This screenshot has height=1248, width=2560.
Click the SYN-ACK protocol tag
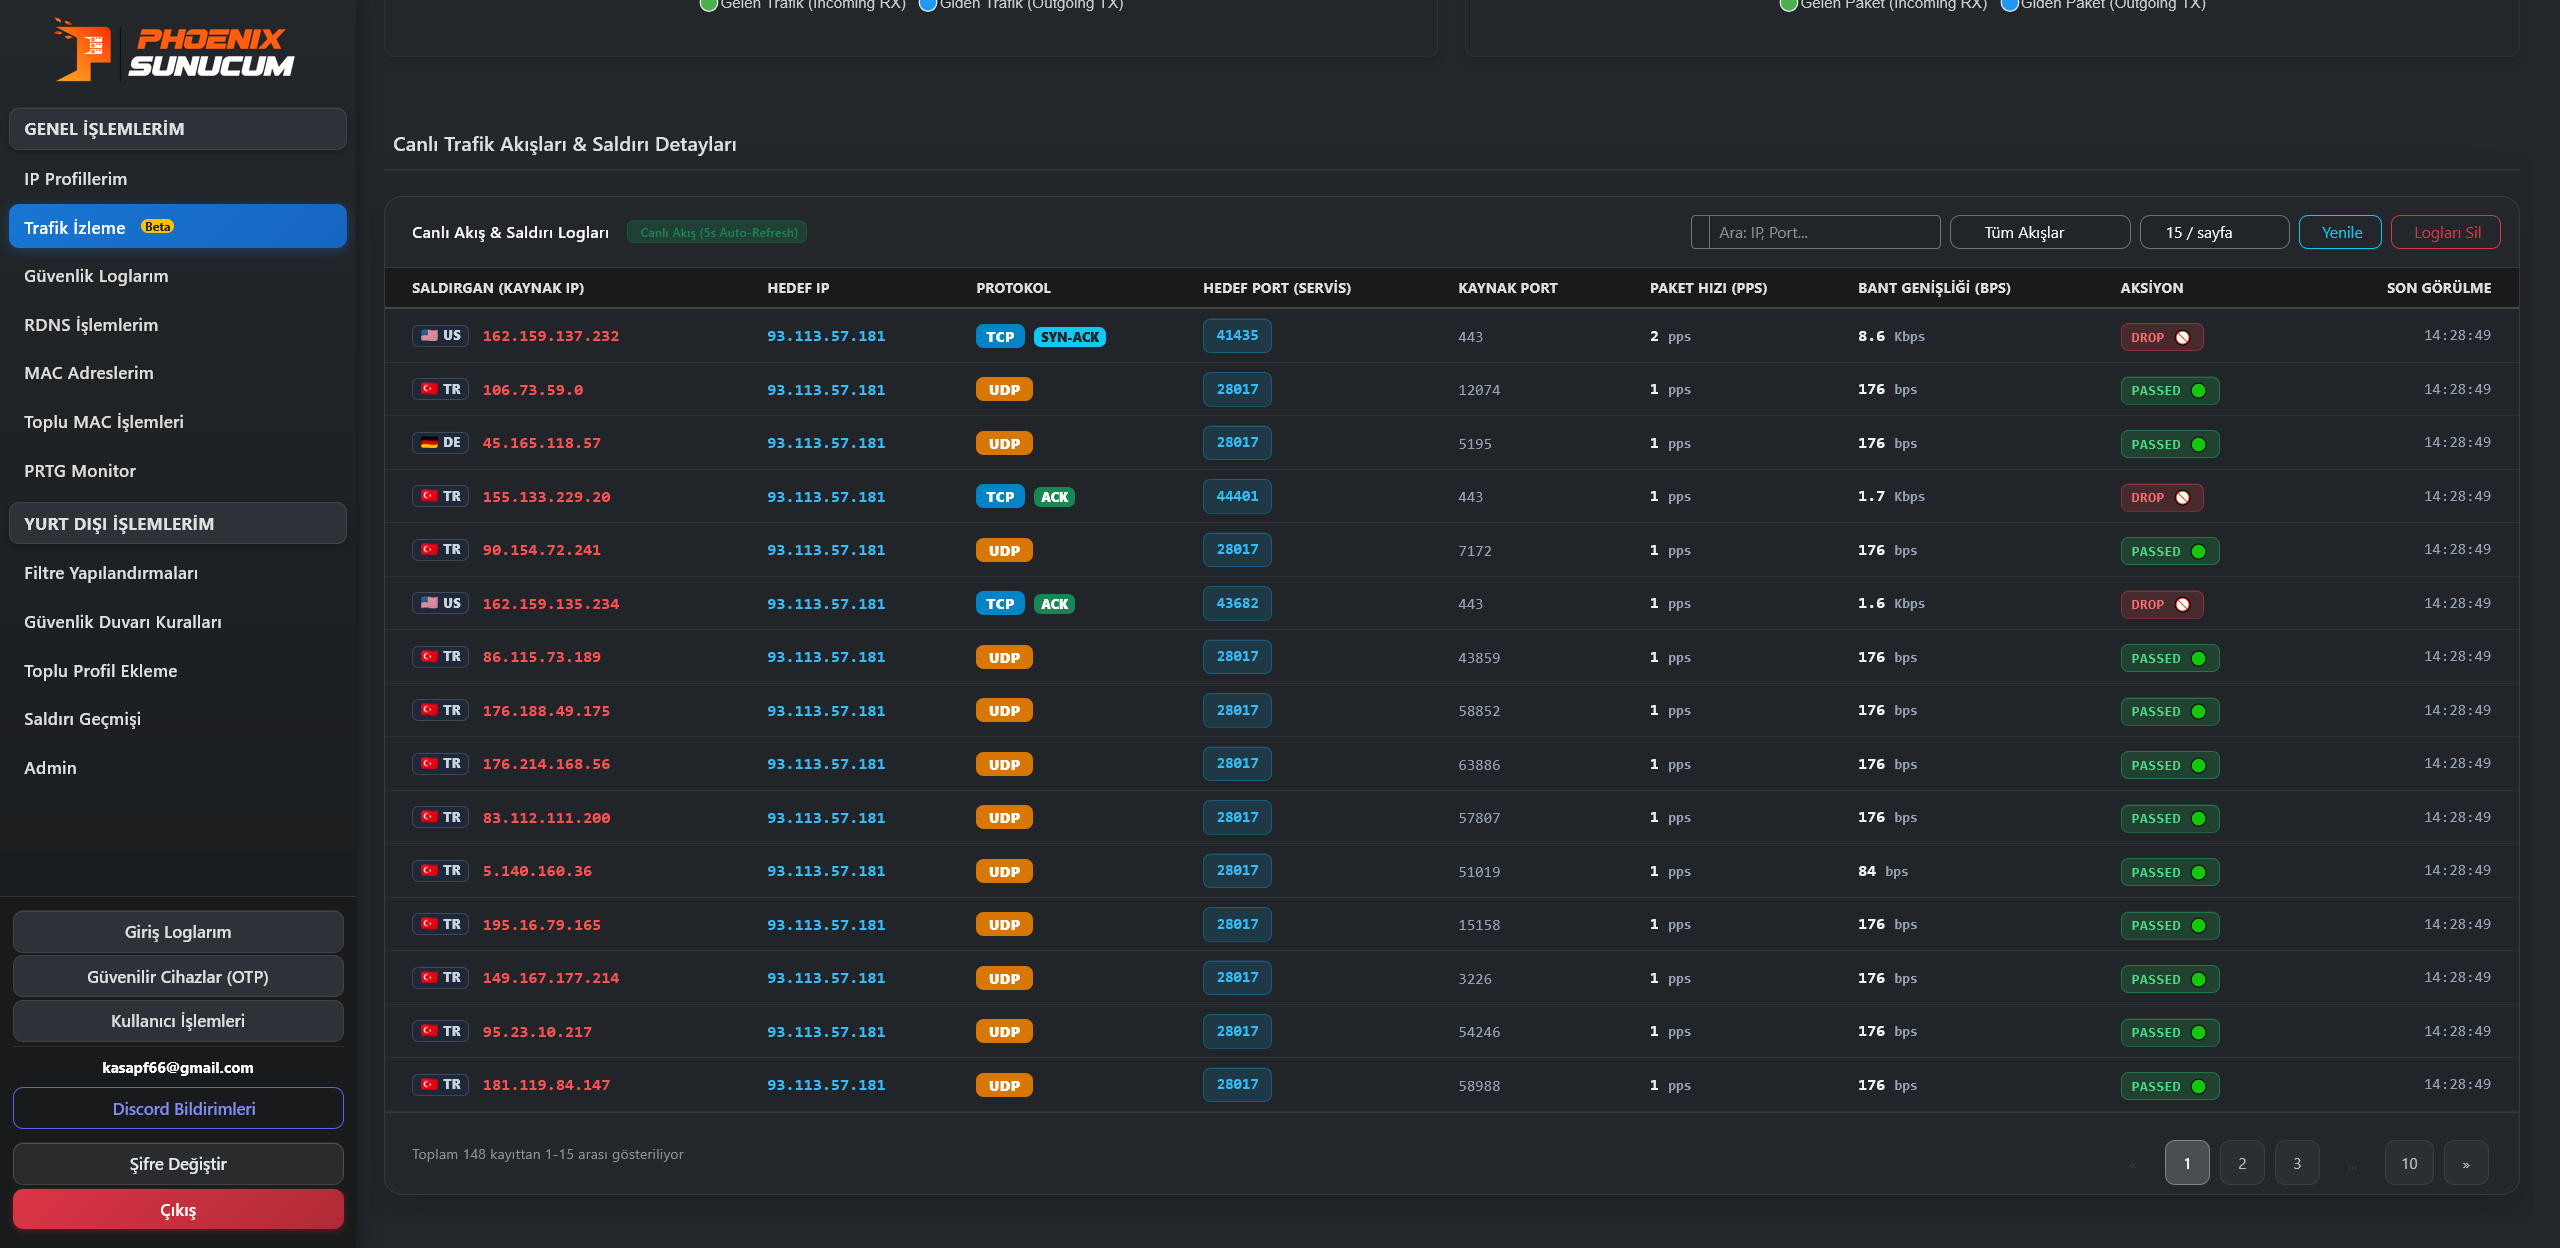pyautogui.click(x=1069, y=337)
